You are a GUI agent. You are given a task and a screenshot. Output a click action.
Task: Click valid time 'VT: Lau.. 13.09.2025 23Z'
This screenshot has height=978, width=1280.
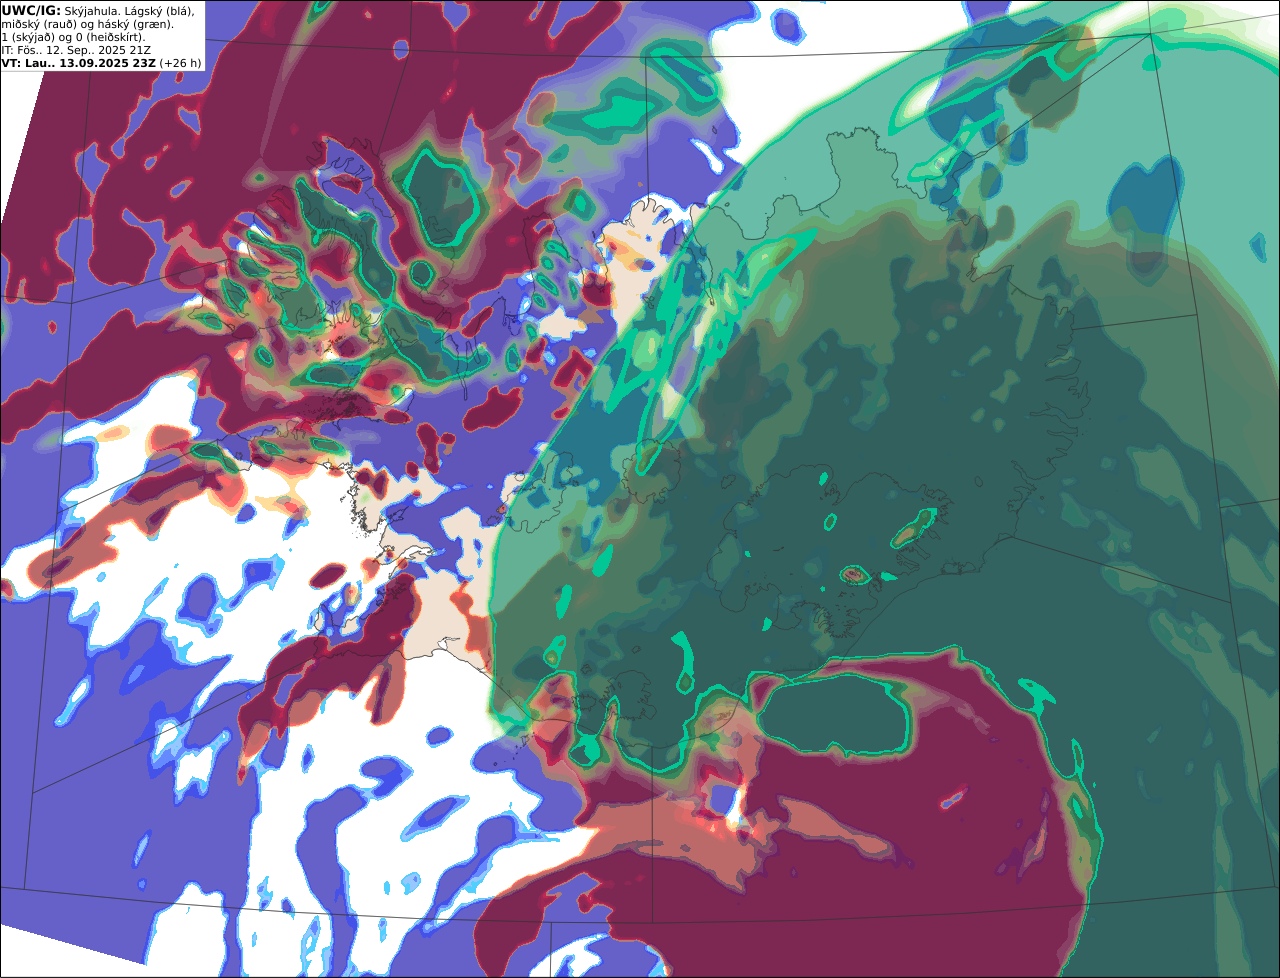[x=78, y=63]
